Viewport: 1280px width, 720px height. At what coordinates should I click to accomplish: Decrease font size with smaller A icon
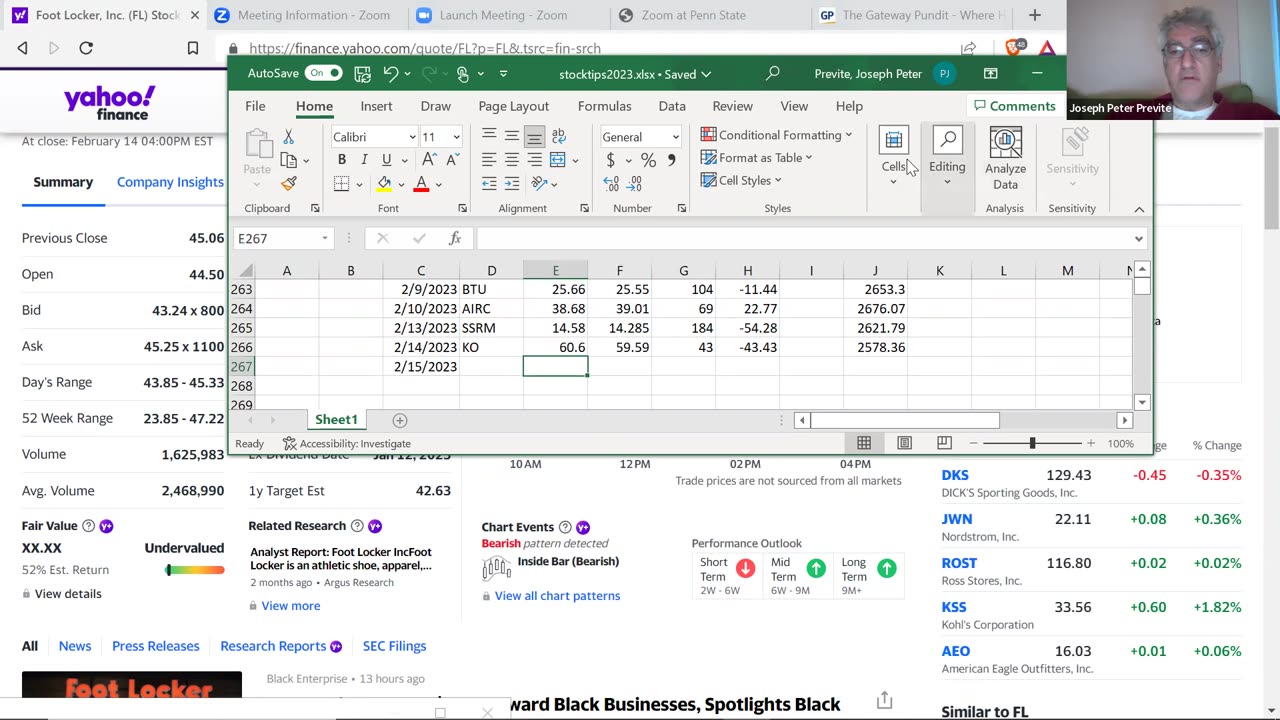point(451,160)
